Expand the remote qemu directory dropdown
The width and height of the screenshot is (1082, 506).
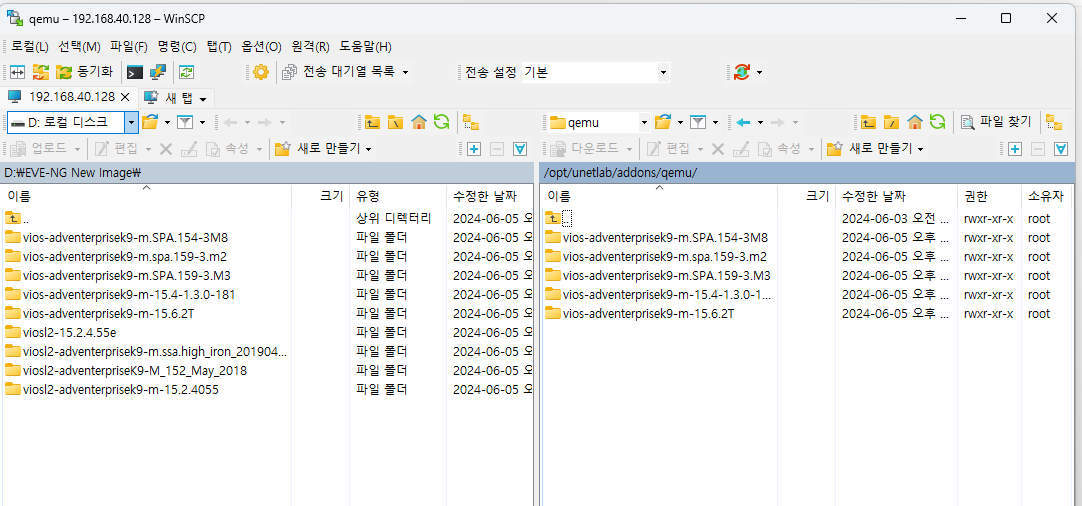pyautogui.click(x=645, y=123)
